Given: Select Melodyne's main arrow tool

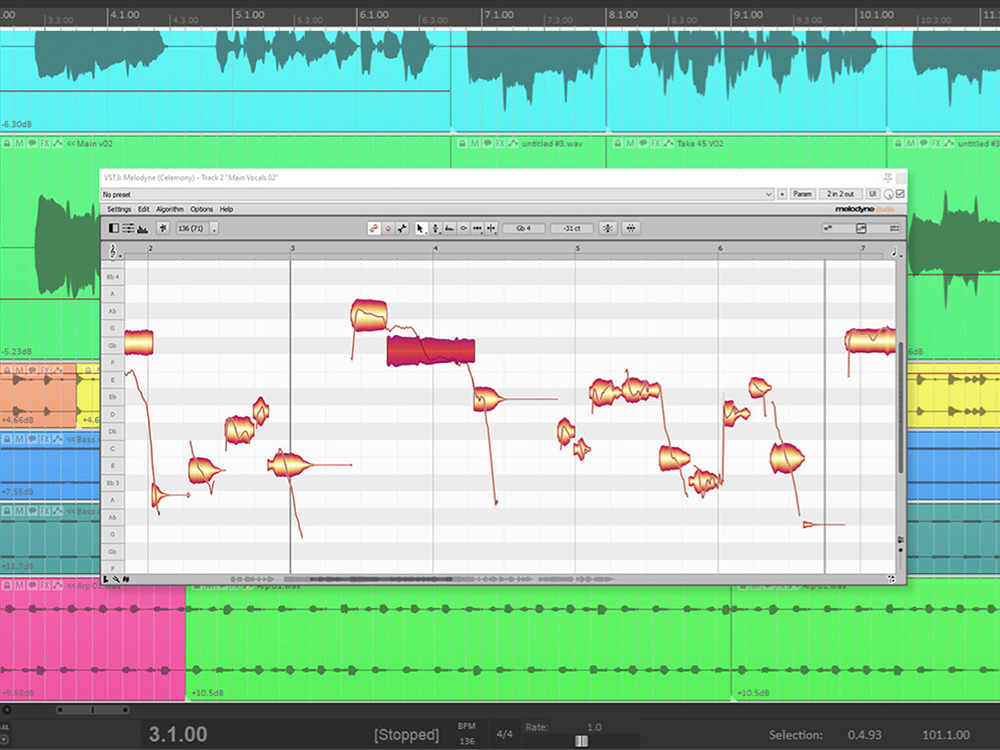Looking at the screenshot, I should click(x=421, y=228).
